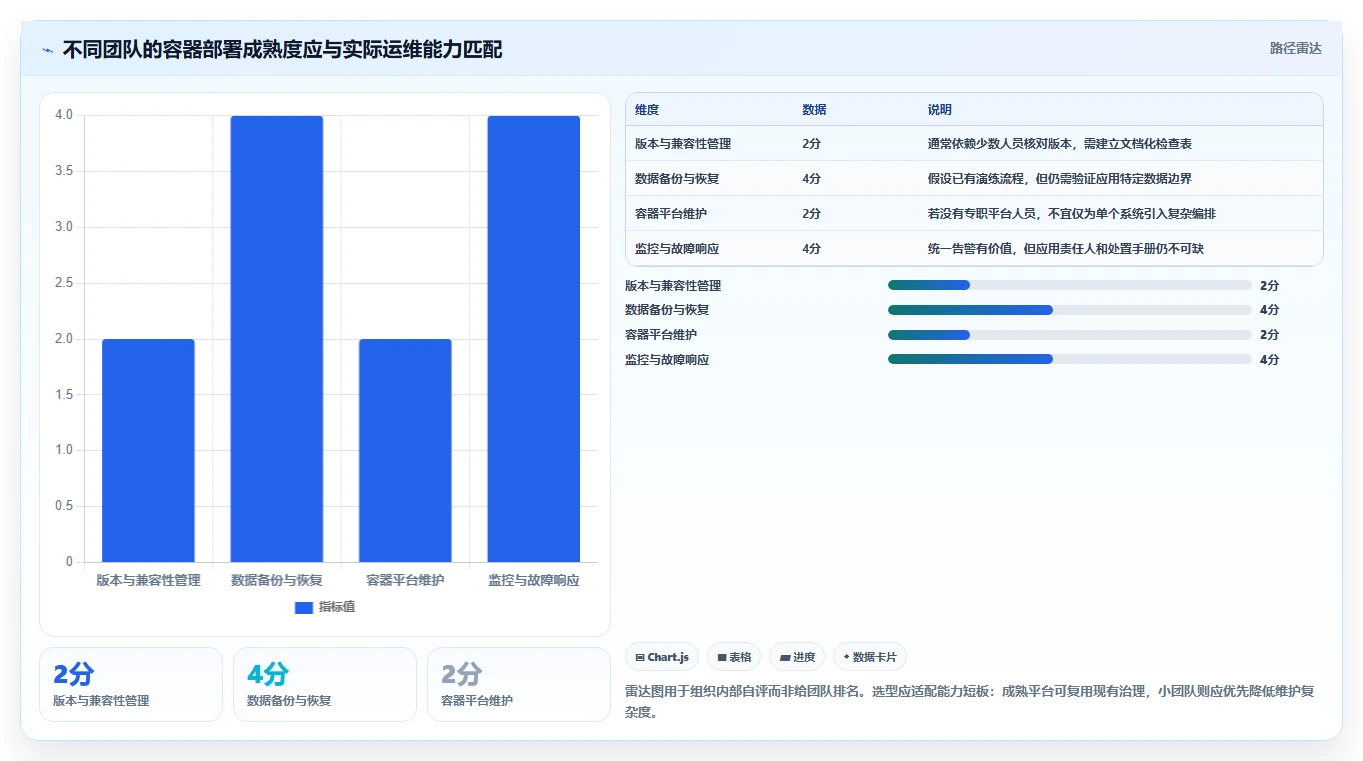
Task: Select the 进度 tag chip
Action: pyautogui.click(x=797, y=657)
